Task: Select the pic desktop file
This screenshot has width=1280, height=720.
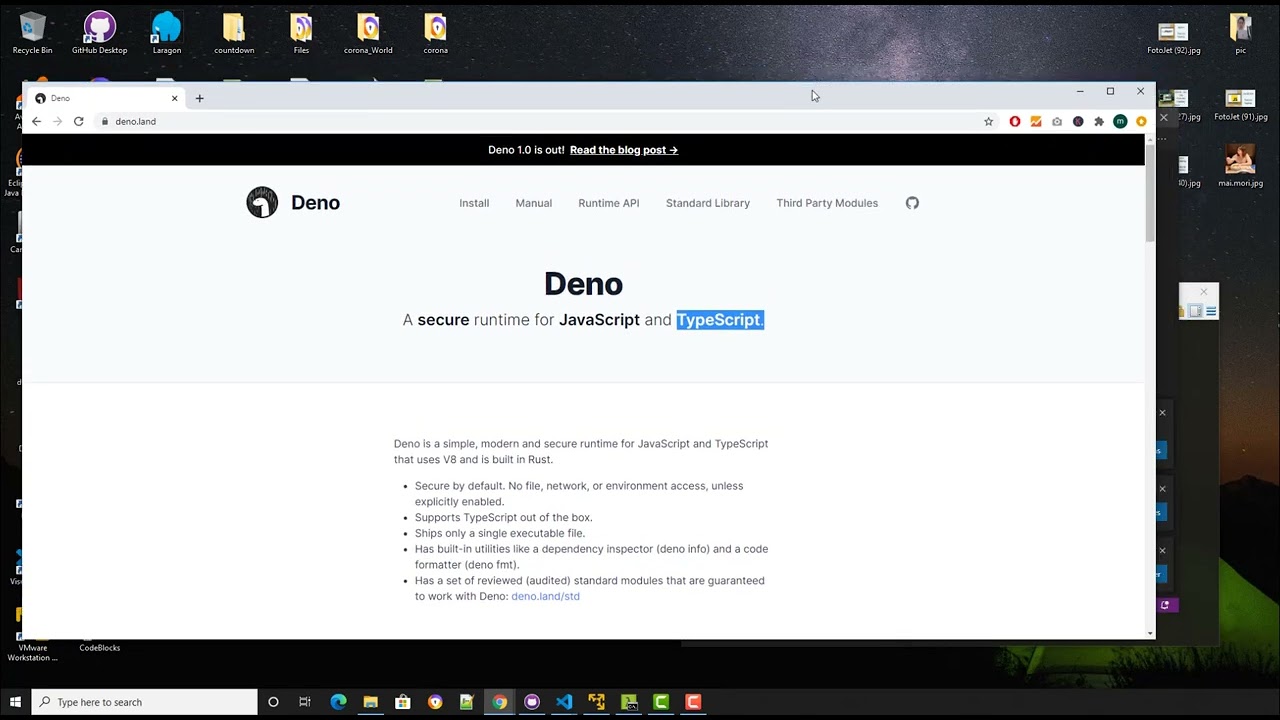Action: (1240, 34)
